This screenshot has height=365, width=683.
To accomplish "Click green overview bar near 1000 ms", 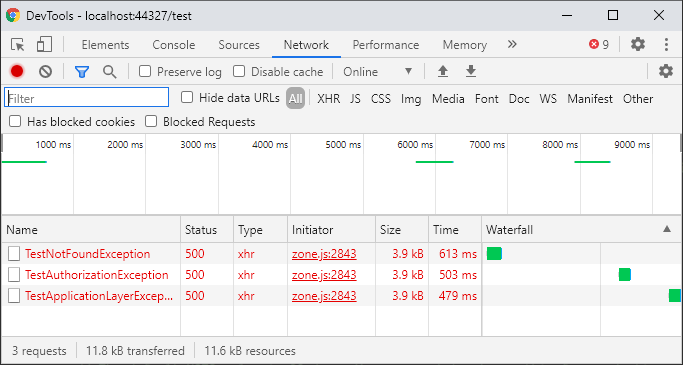I will coord(24,162).
